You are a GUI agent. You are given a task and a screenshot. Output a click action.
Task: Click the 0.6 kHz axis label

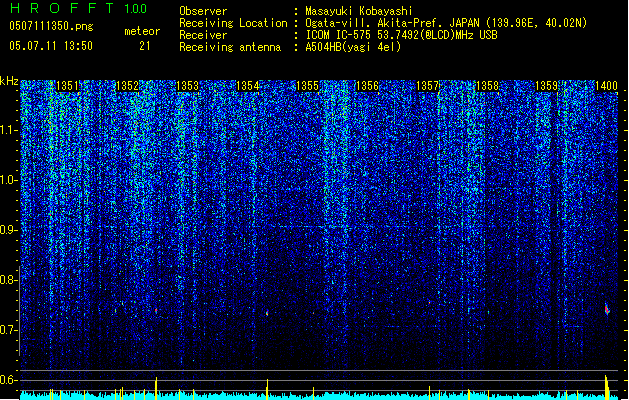pyautogui.click(x=8, y=380)
